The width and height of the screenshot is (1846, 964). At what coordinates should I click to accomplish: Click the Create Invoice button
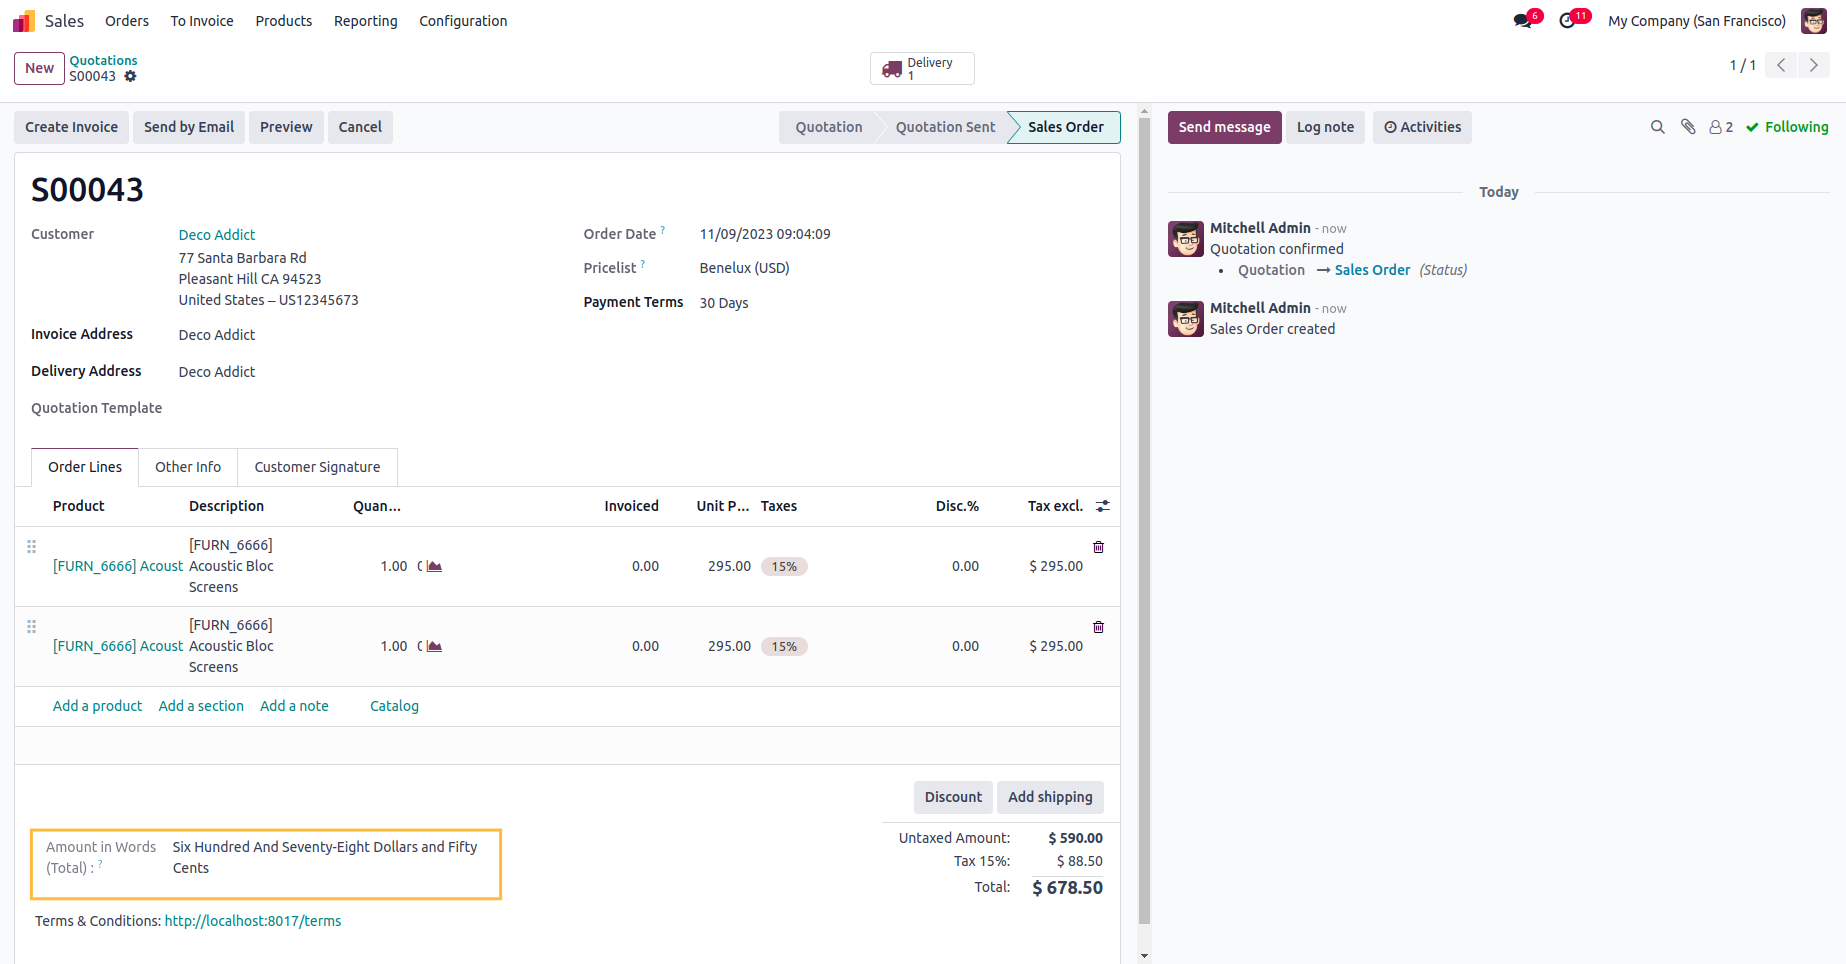point(71,127)
